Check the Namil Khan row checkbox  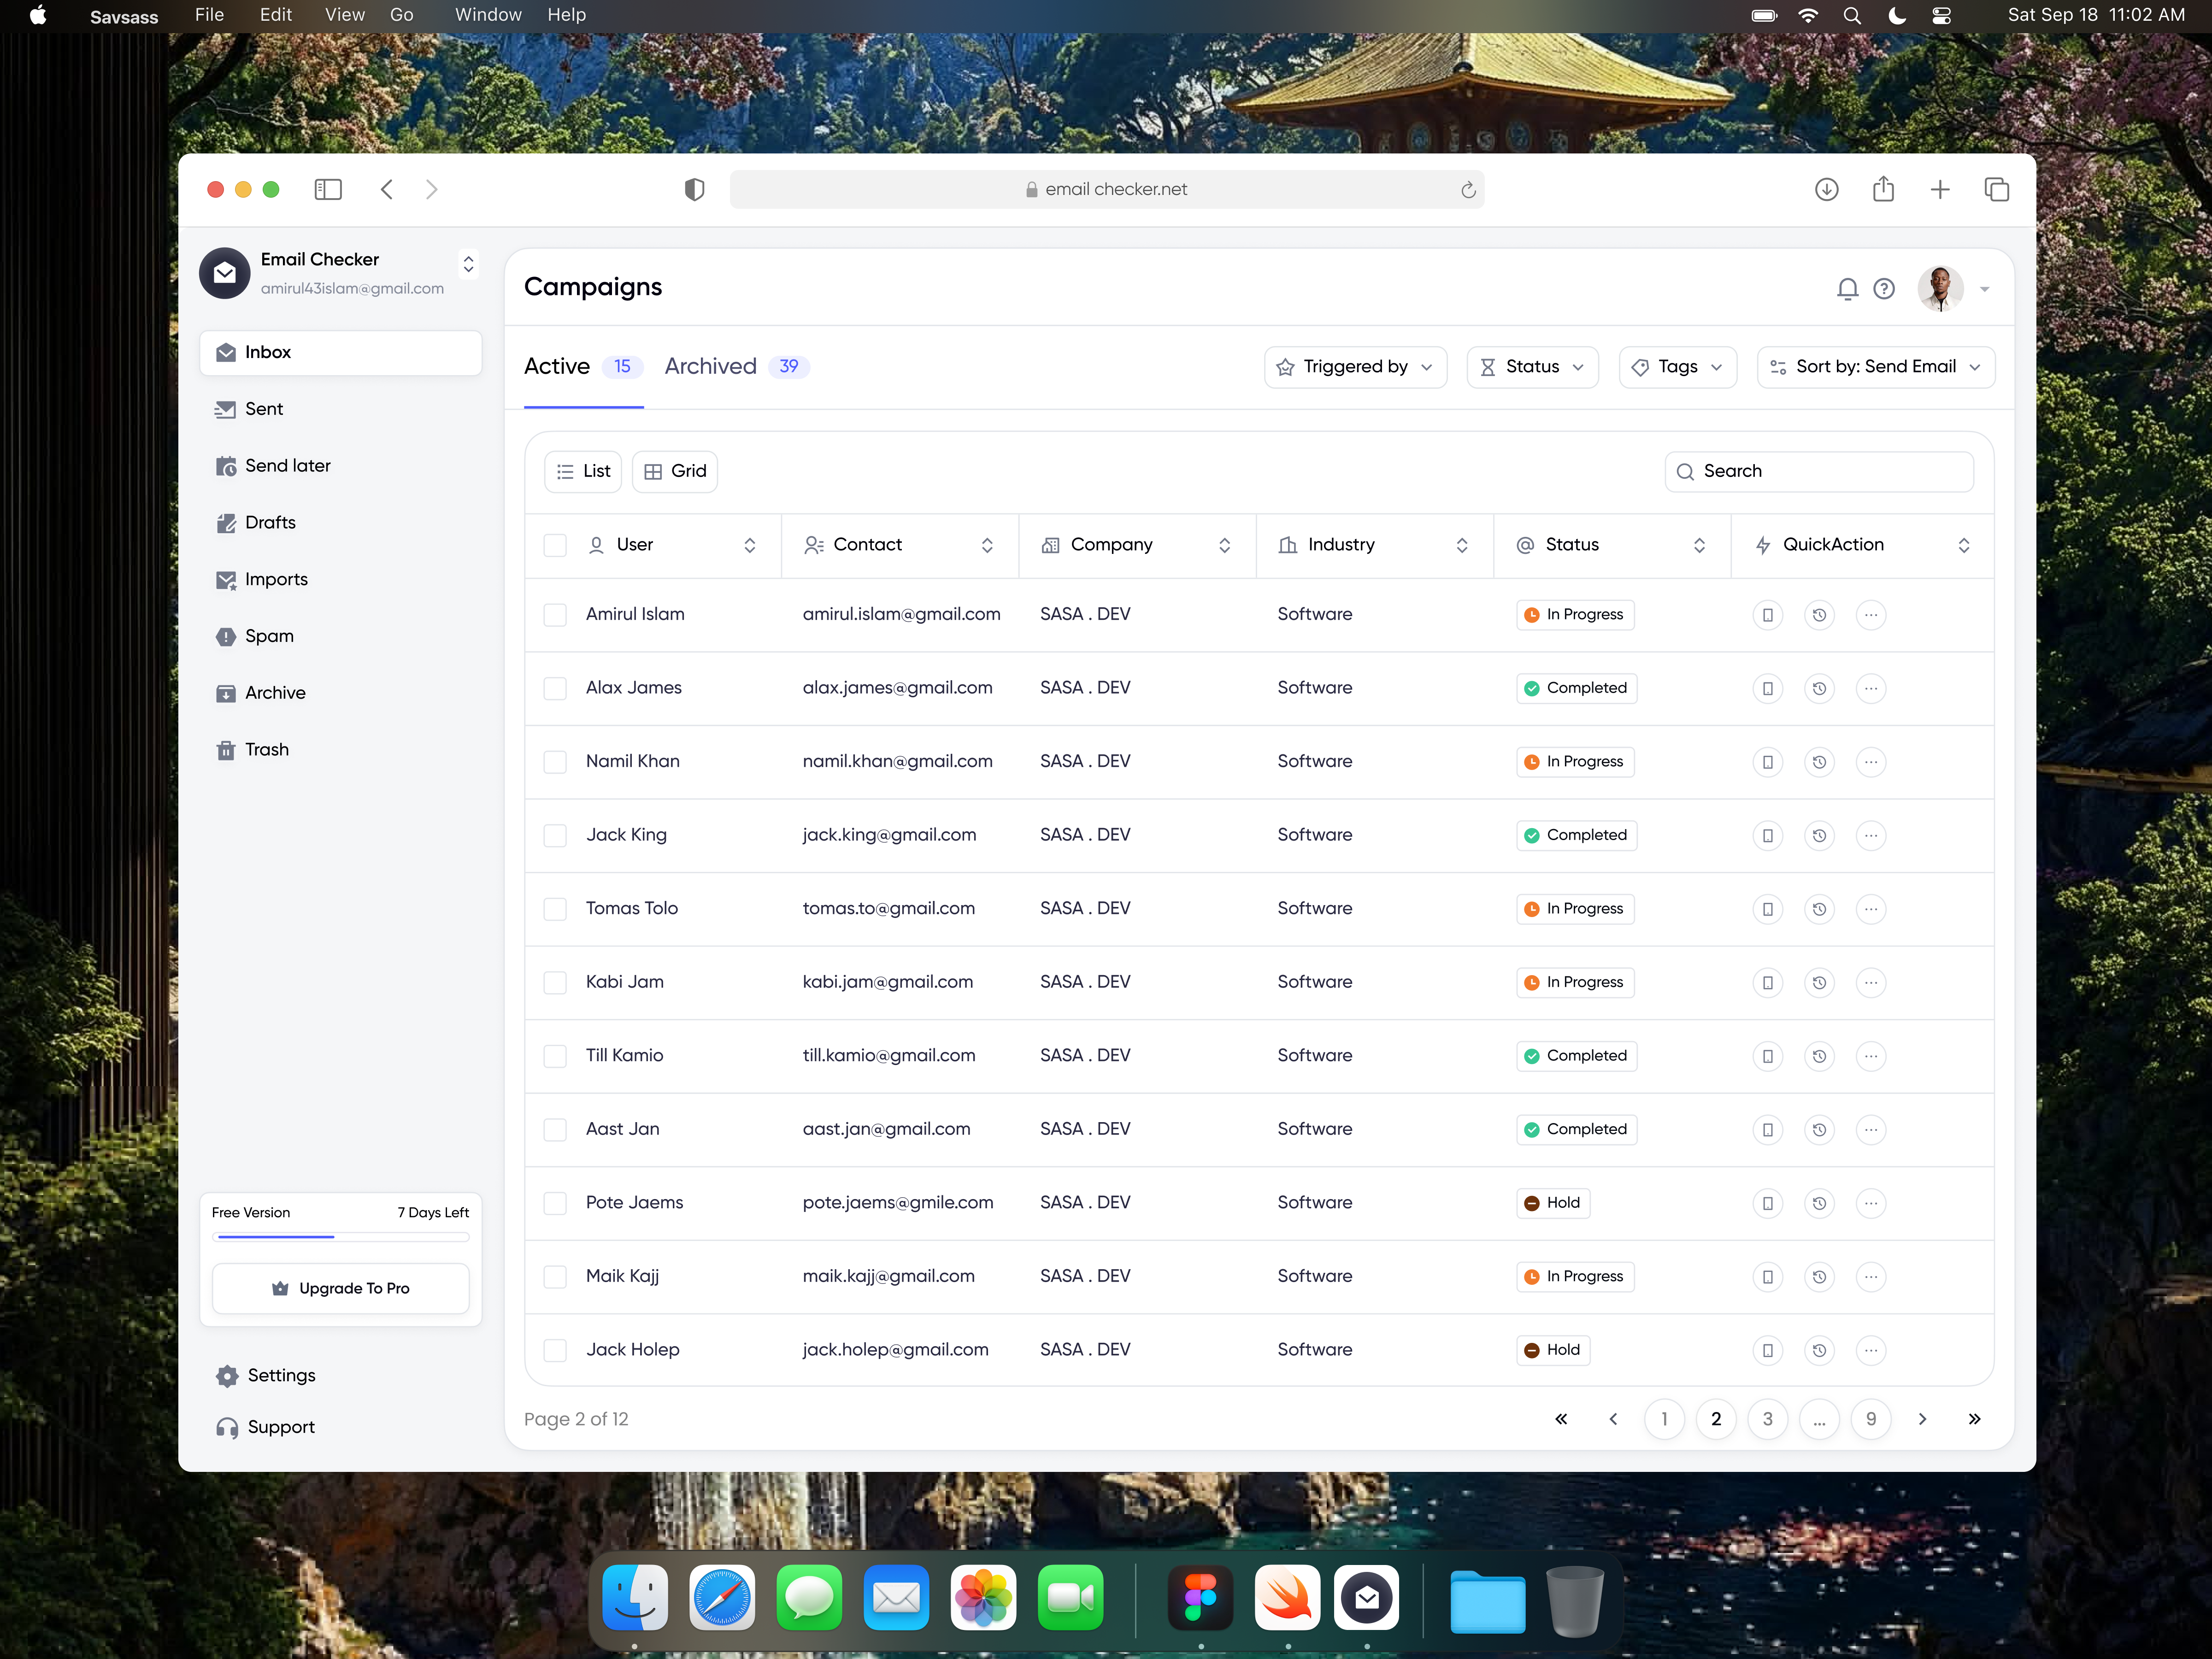coord(555,762)
